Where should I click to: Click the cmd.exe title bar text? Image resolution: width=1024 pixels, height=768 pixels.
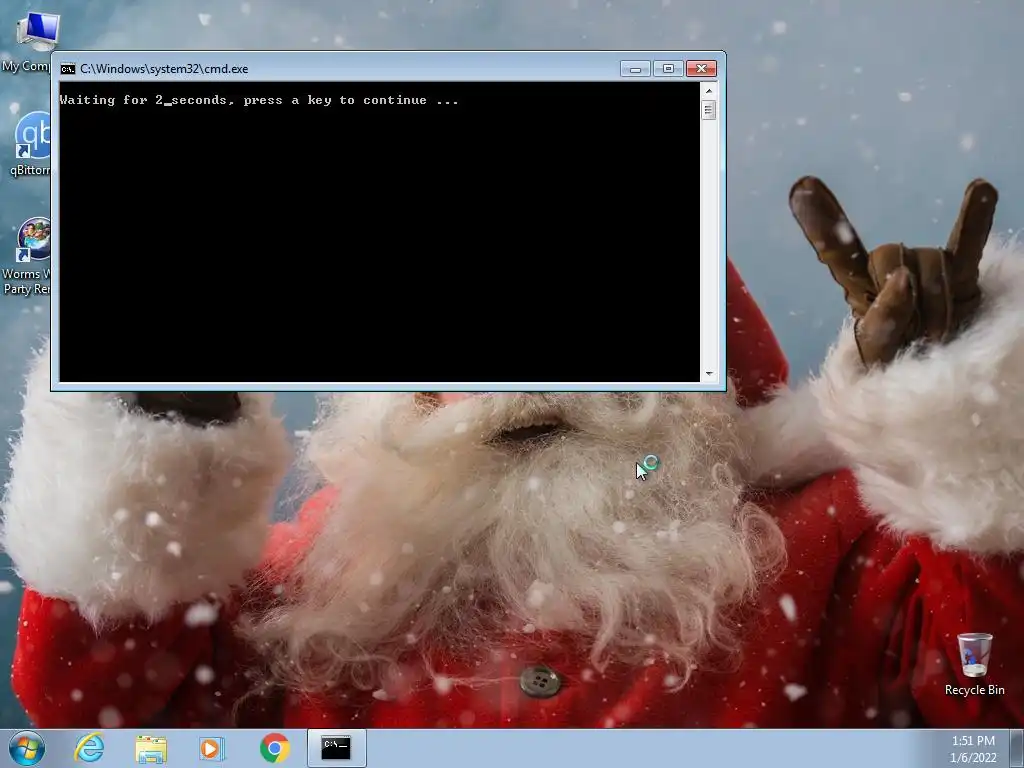click(164, 69)
